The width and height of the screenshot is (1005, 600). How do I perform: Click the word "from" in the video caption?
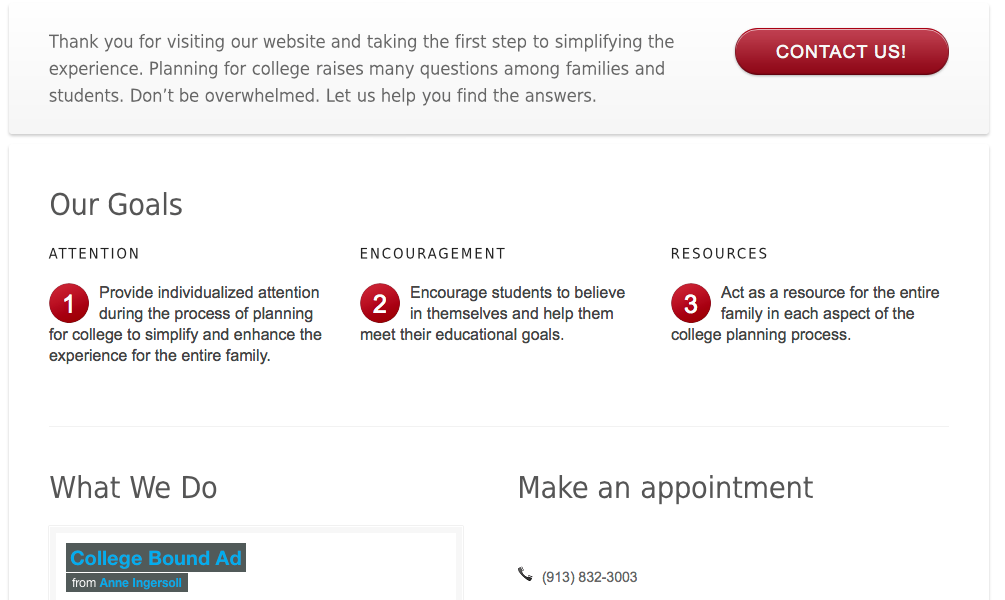(84, 583)
